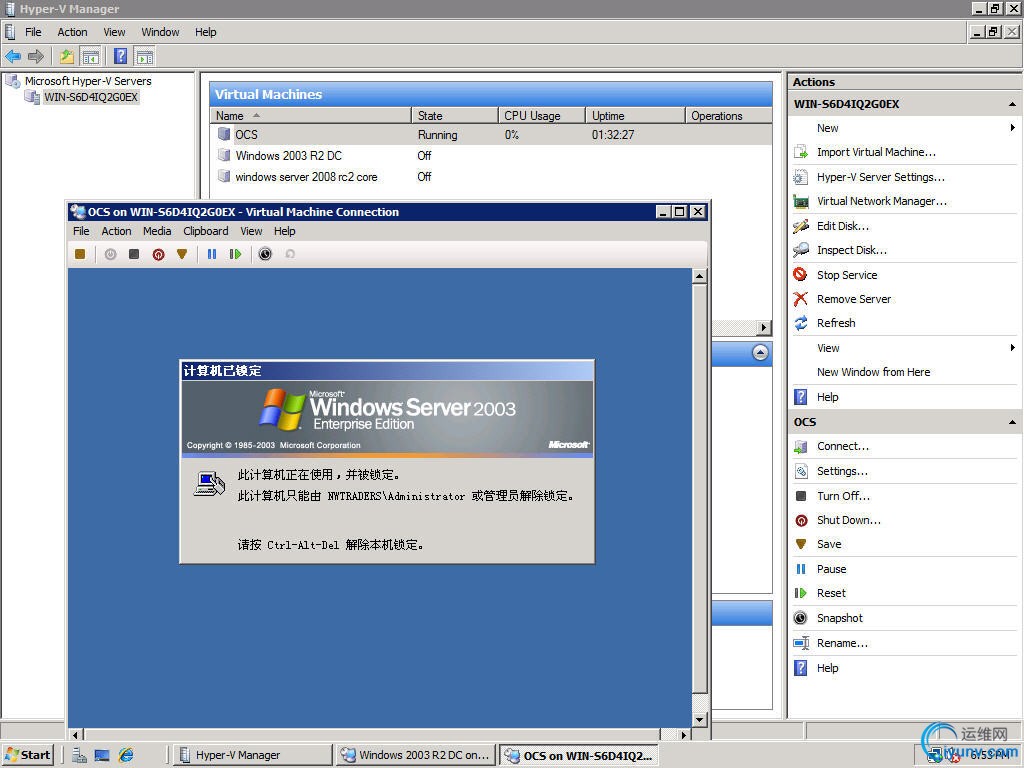1024x768 pixels.
Task: Collapse the WIN-S6D4IQ2G0EX actions section
Action: [x=1012, y=104]
